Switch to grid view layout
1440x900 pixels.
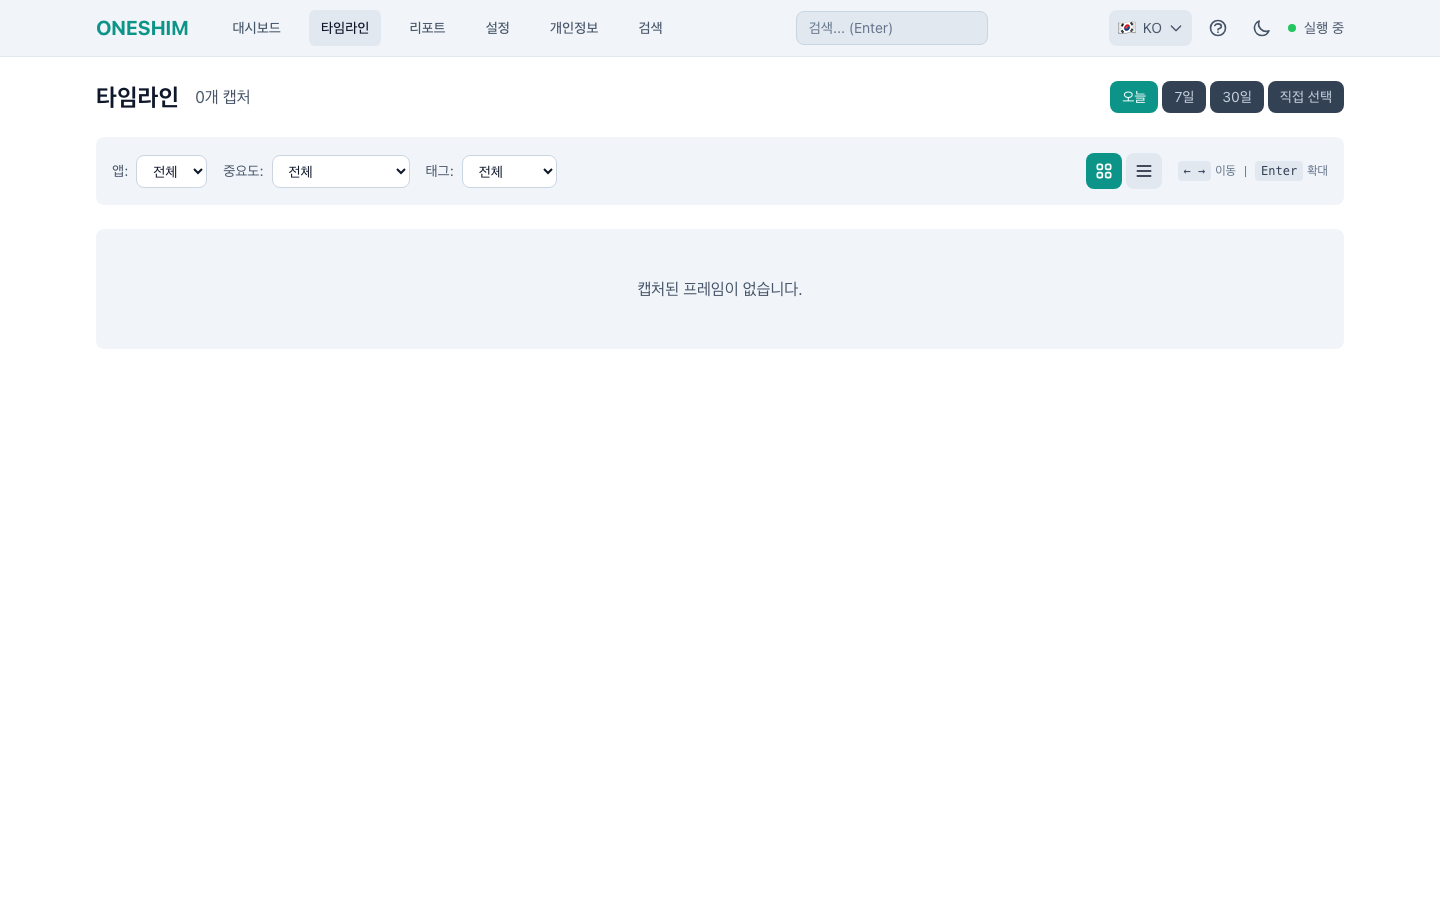point(1103,171)
